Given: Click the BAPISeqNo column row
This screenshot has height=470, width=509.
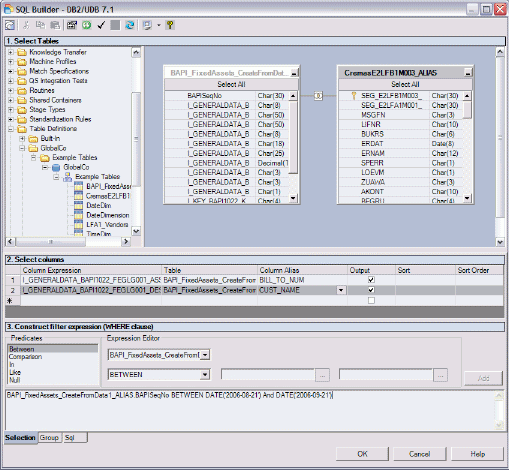Looking at the screenshot, I should 227,96.
